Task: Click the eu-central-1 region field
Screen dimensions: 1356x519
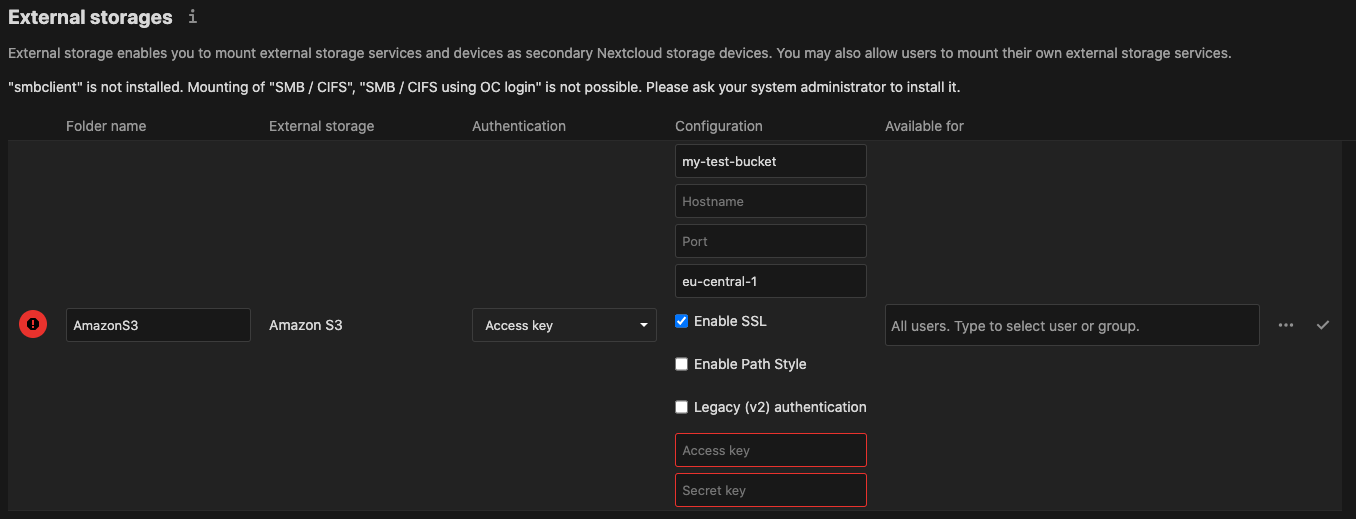Action: coord(770,281)
